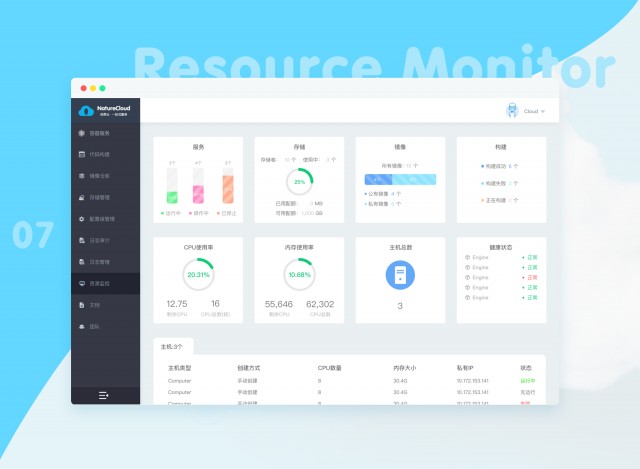Screen dimensions: 640x469
Task: Click the 12.75 remaining CPU value
Action: (177, 304)
